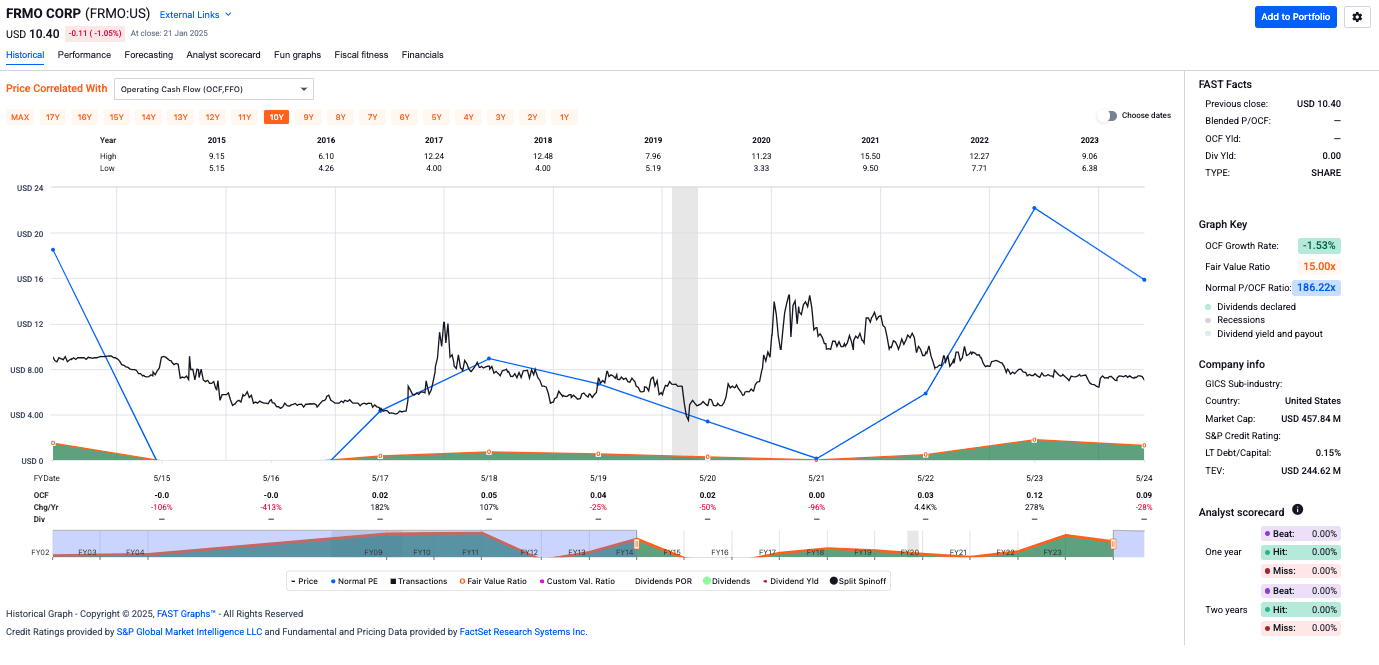
Task: Toggle Dividends POR in the legend
Action: pos(663,580)
